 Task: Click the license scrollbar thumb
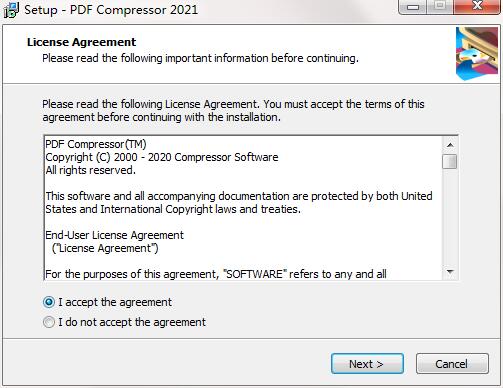[450, 162]
